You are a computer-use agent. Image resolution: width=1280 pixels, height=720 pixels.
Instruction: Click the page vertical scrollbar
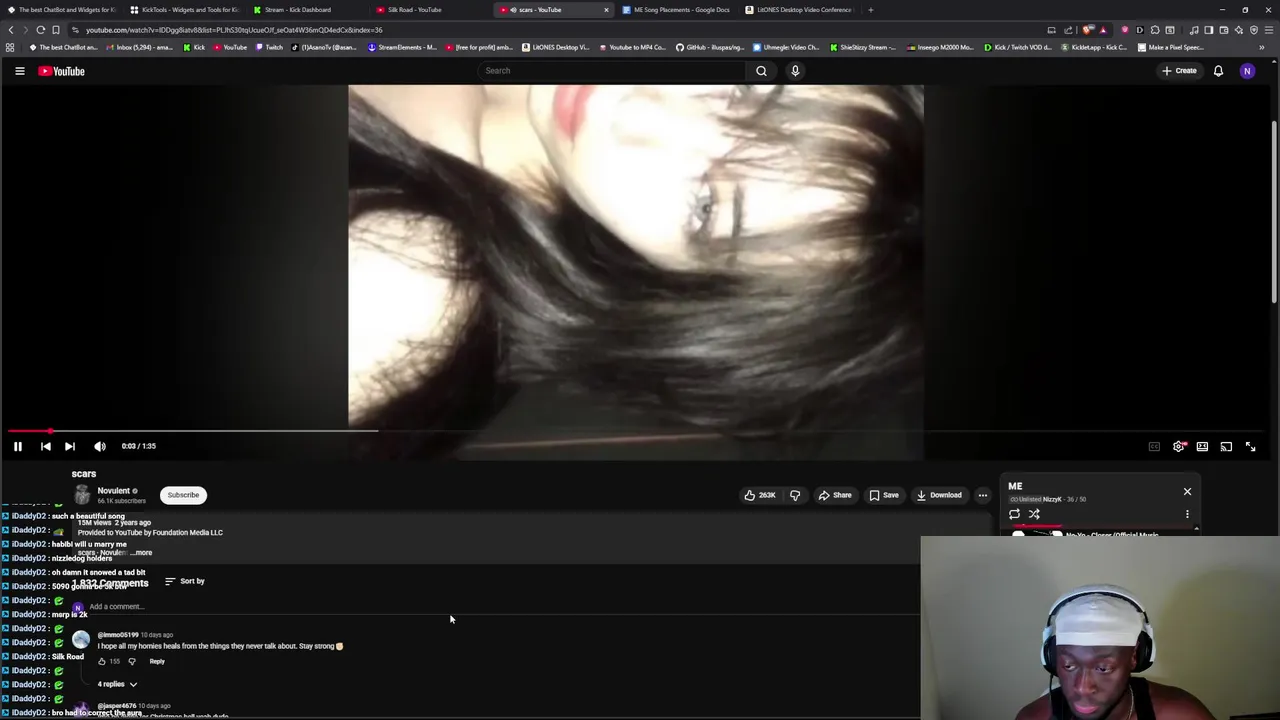pos(1275,210)
